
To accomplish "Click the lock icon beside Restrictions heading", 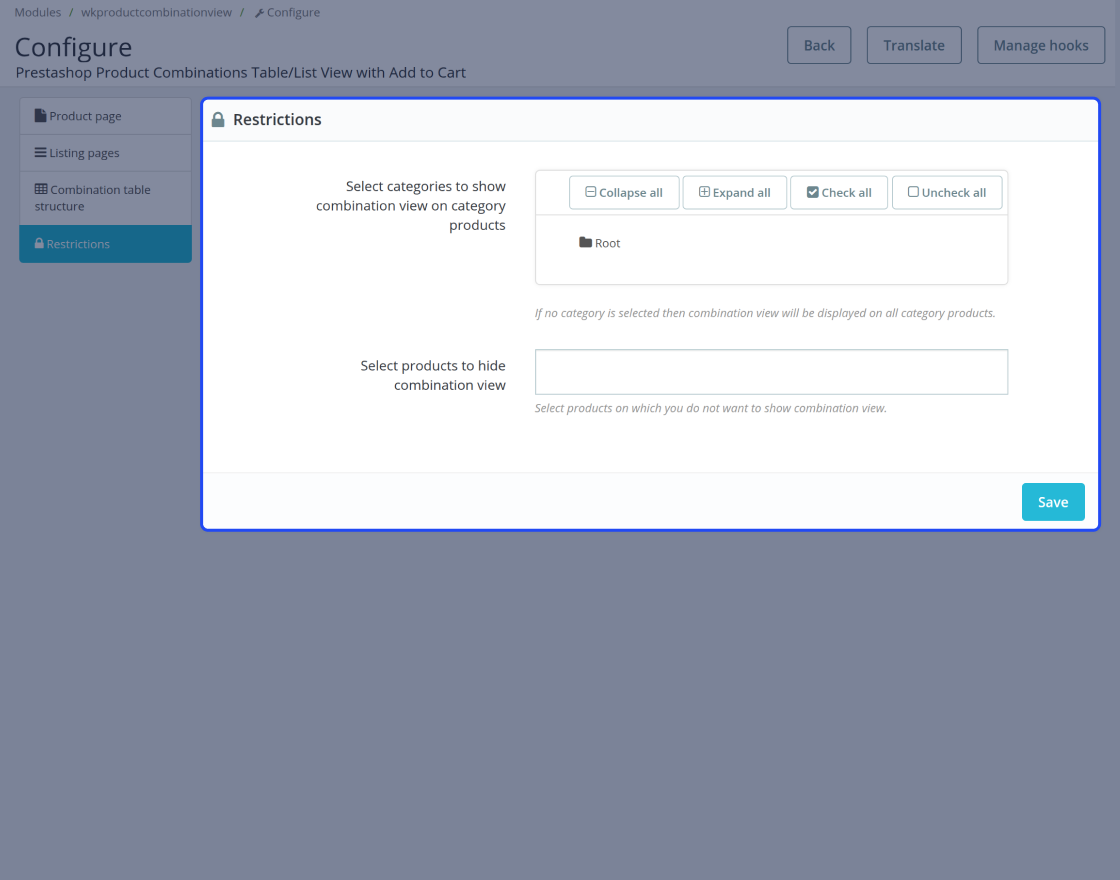I will tap(218, 120).
